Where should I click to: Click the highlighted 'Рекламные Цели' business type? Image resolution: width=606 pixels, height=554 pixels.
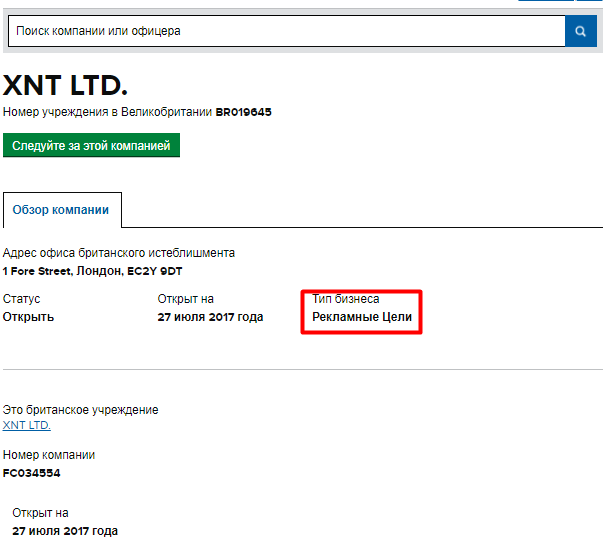coord(361,318)
